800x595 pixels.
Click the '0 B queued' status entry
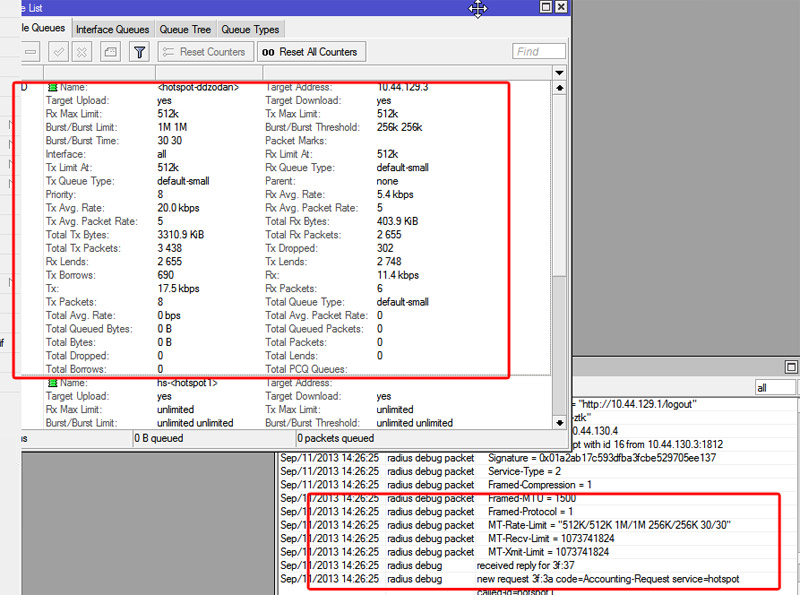[x=159, y=438]
